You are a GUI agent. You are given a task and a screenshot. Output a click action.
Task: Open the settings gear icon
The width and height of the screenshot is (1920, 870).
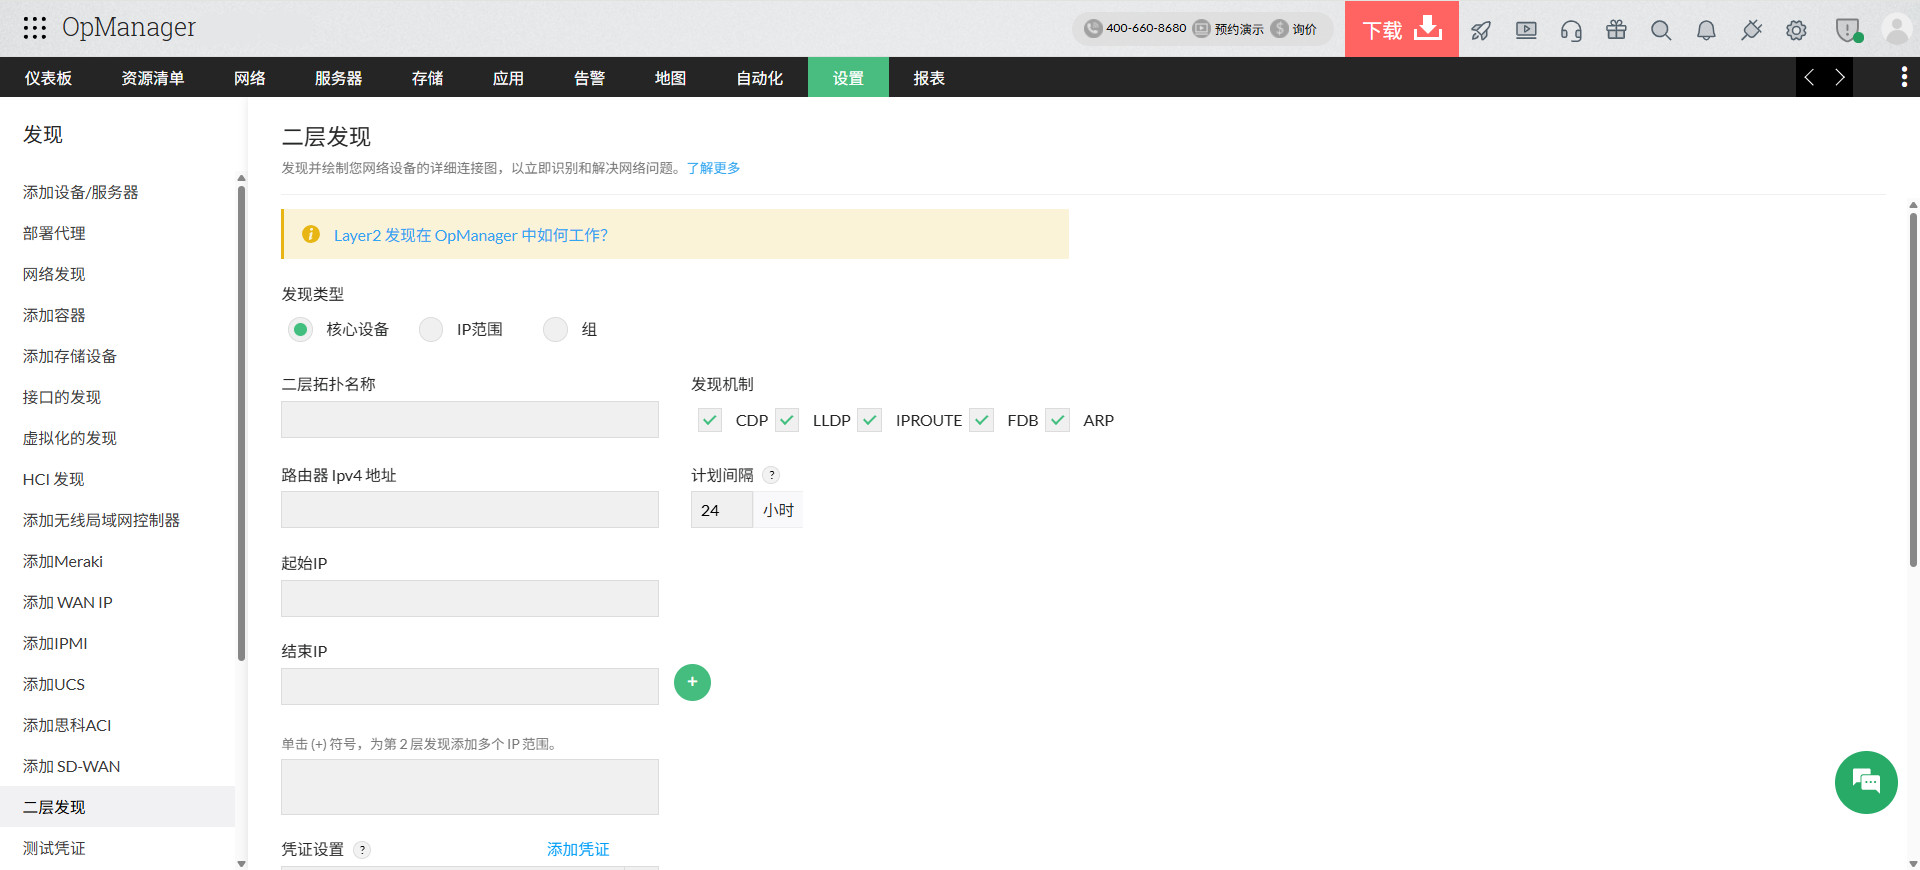(1796, 30)
